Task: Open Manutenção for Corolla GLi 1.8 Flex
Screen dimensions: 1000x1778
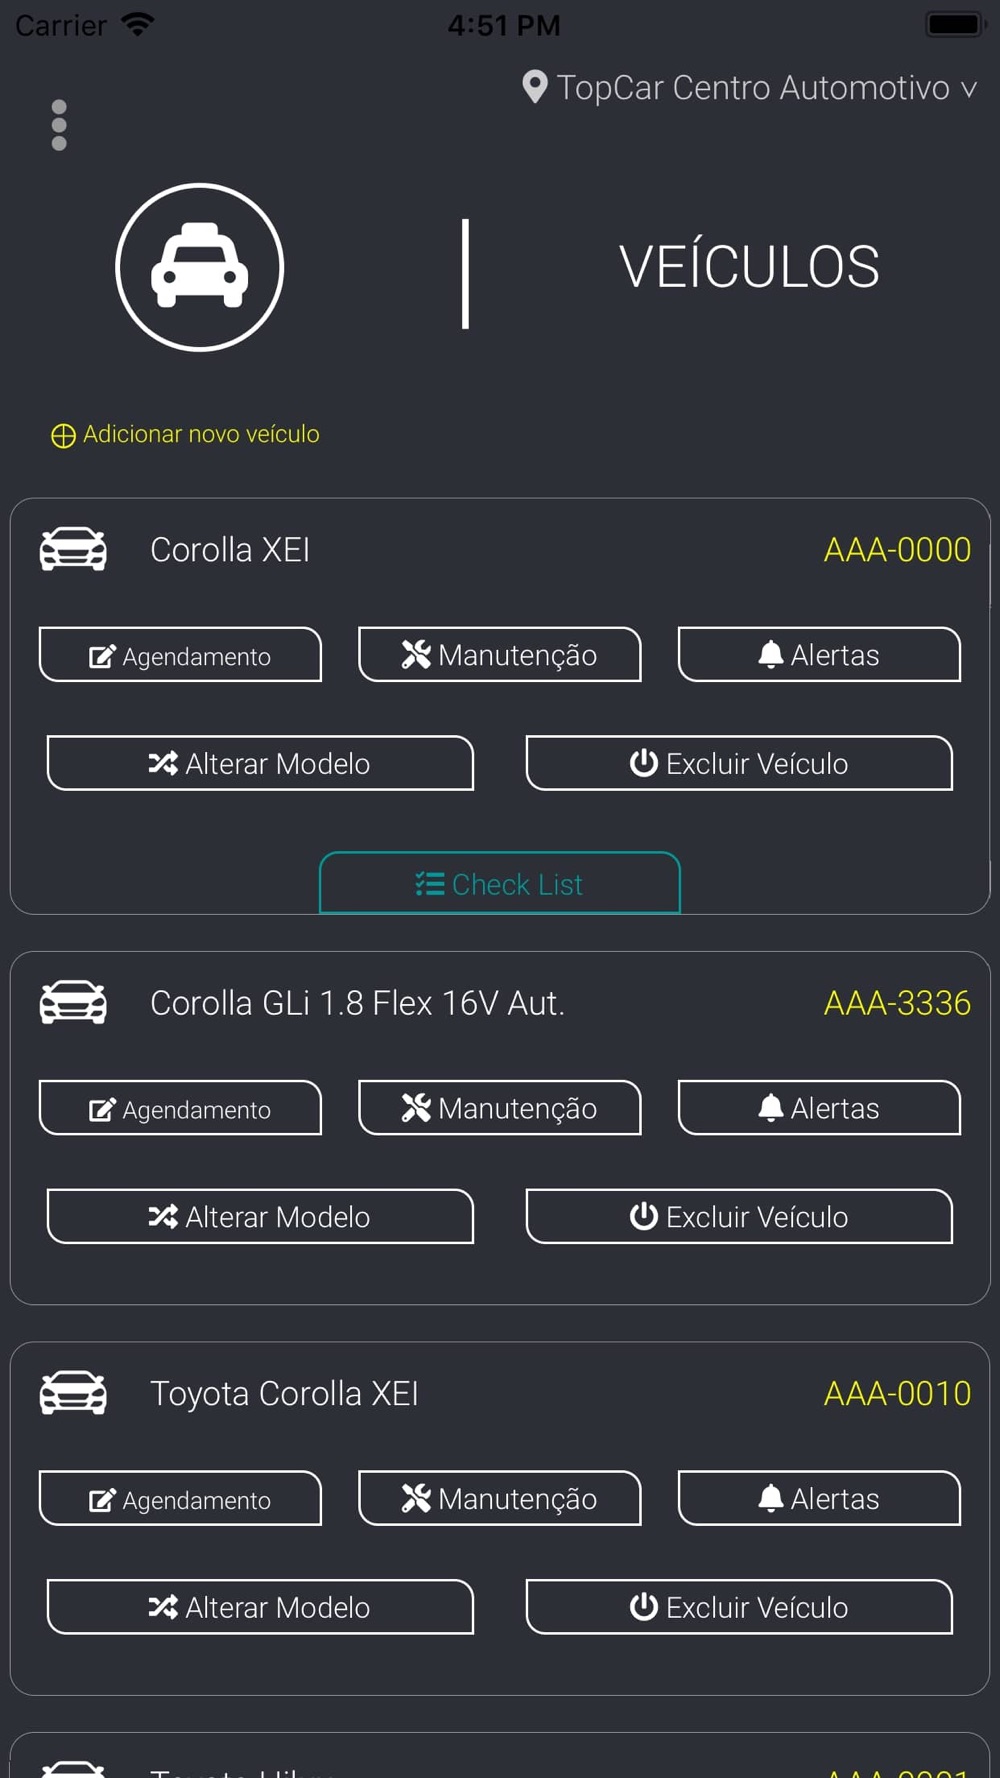Action: 499,1108
